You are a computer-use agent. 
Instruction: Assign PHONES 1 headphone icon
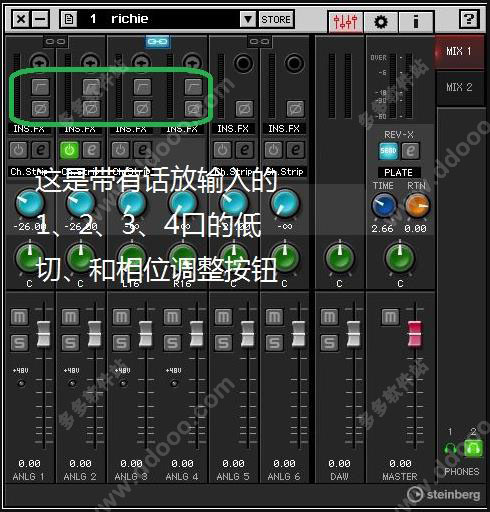(x=450, y=449)
